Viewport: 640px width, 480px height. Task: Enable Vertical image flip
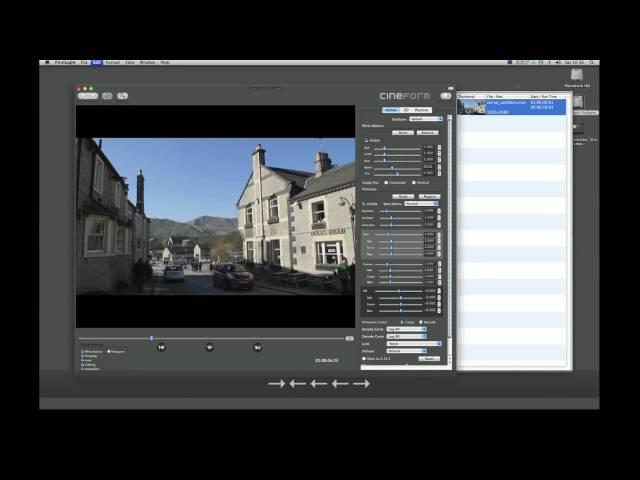(x=414, y=182)
